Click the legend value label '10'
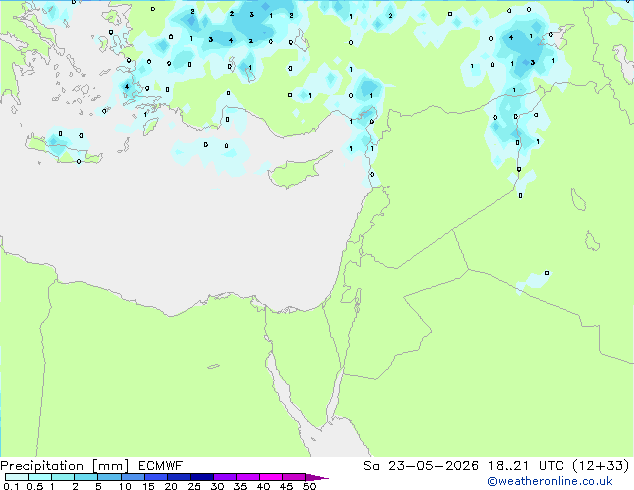This screenshot has height=490, width=634. coord(125,486)
